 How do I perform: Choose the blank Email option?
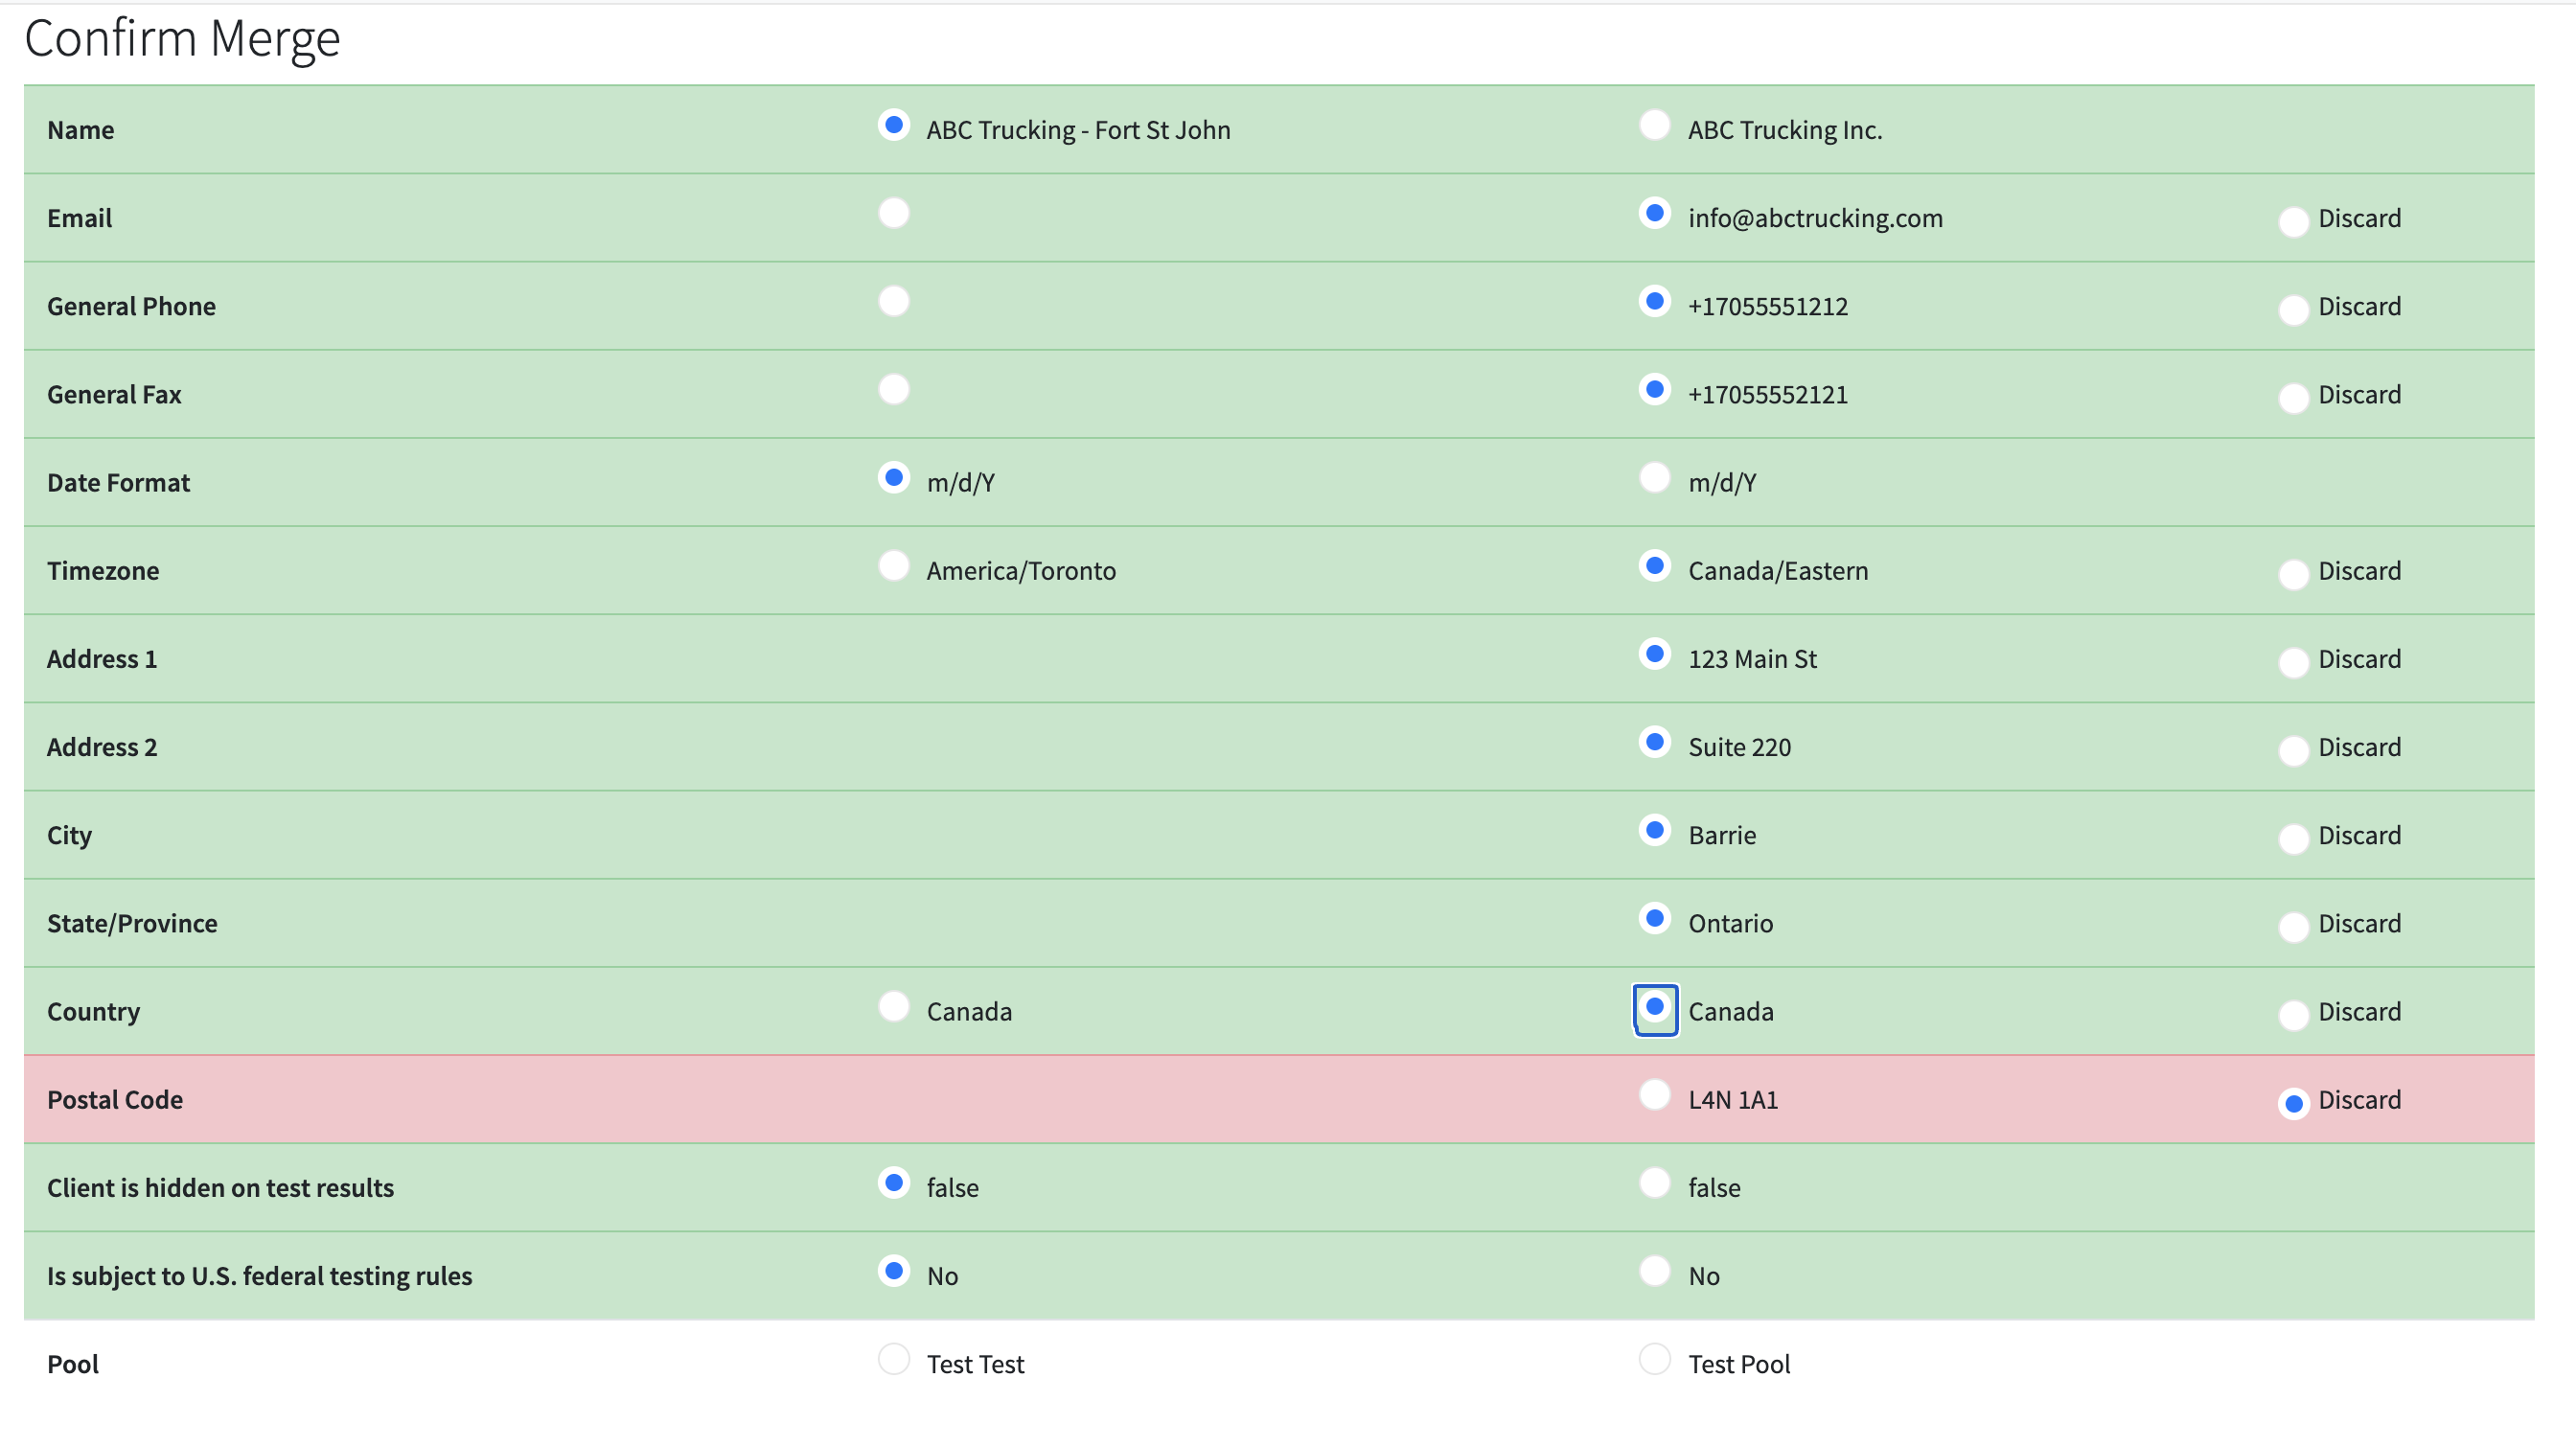[893, 213]
